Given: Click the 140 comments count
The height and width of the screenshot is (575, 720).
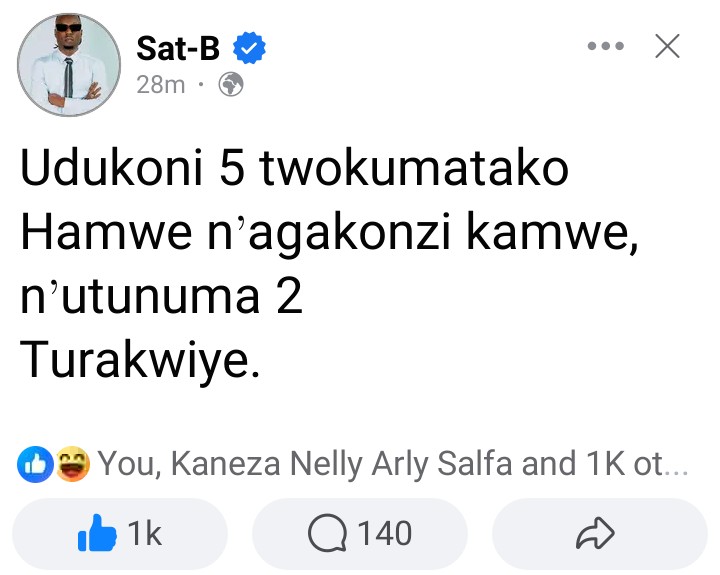Looking at the screenshot, I should click(x=385, y=534).
